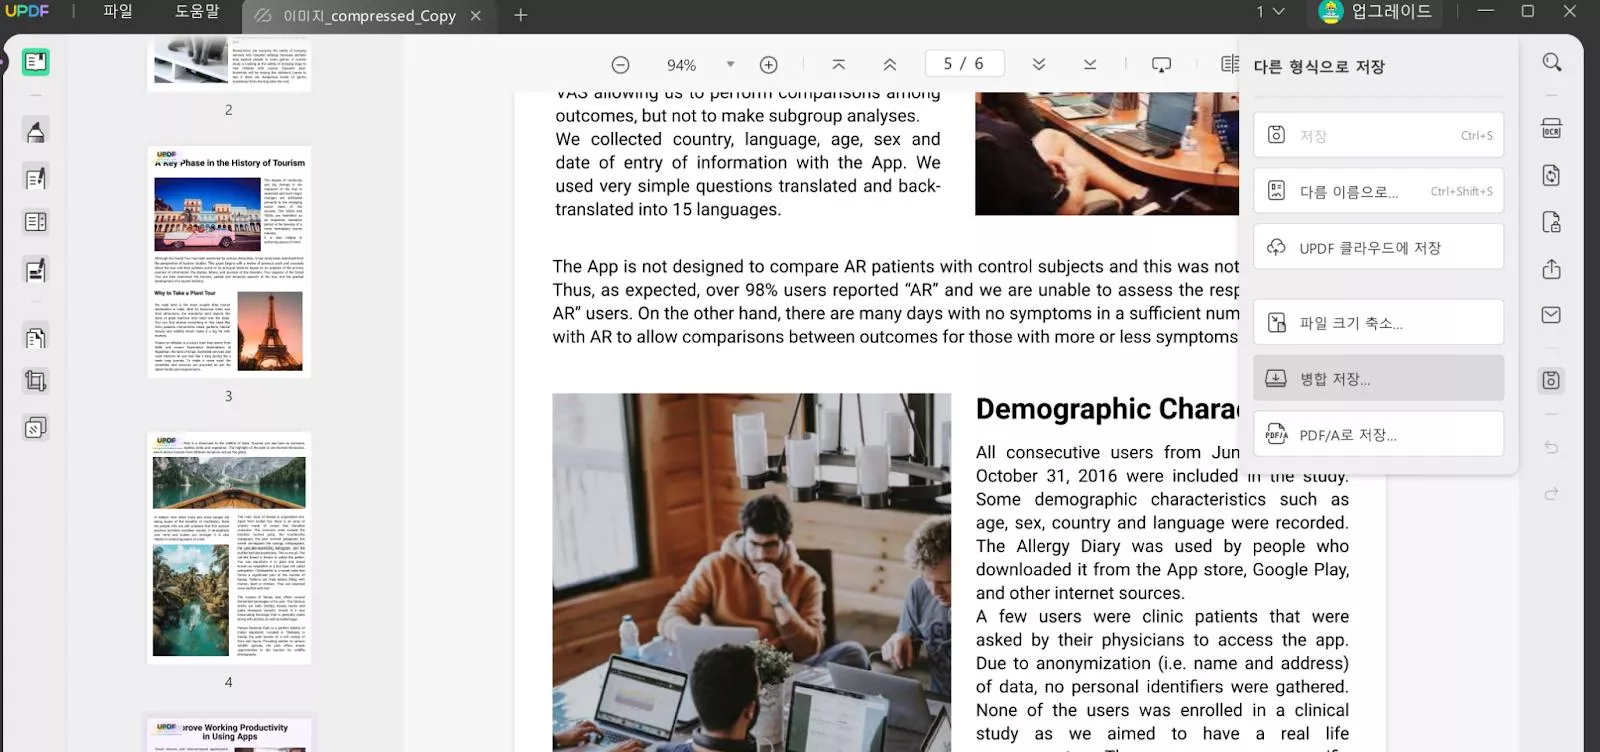
Task: Click the 업그레이드 upgrade button
Action: (x=1375, y=12)
